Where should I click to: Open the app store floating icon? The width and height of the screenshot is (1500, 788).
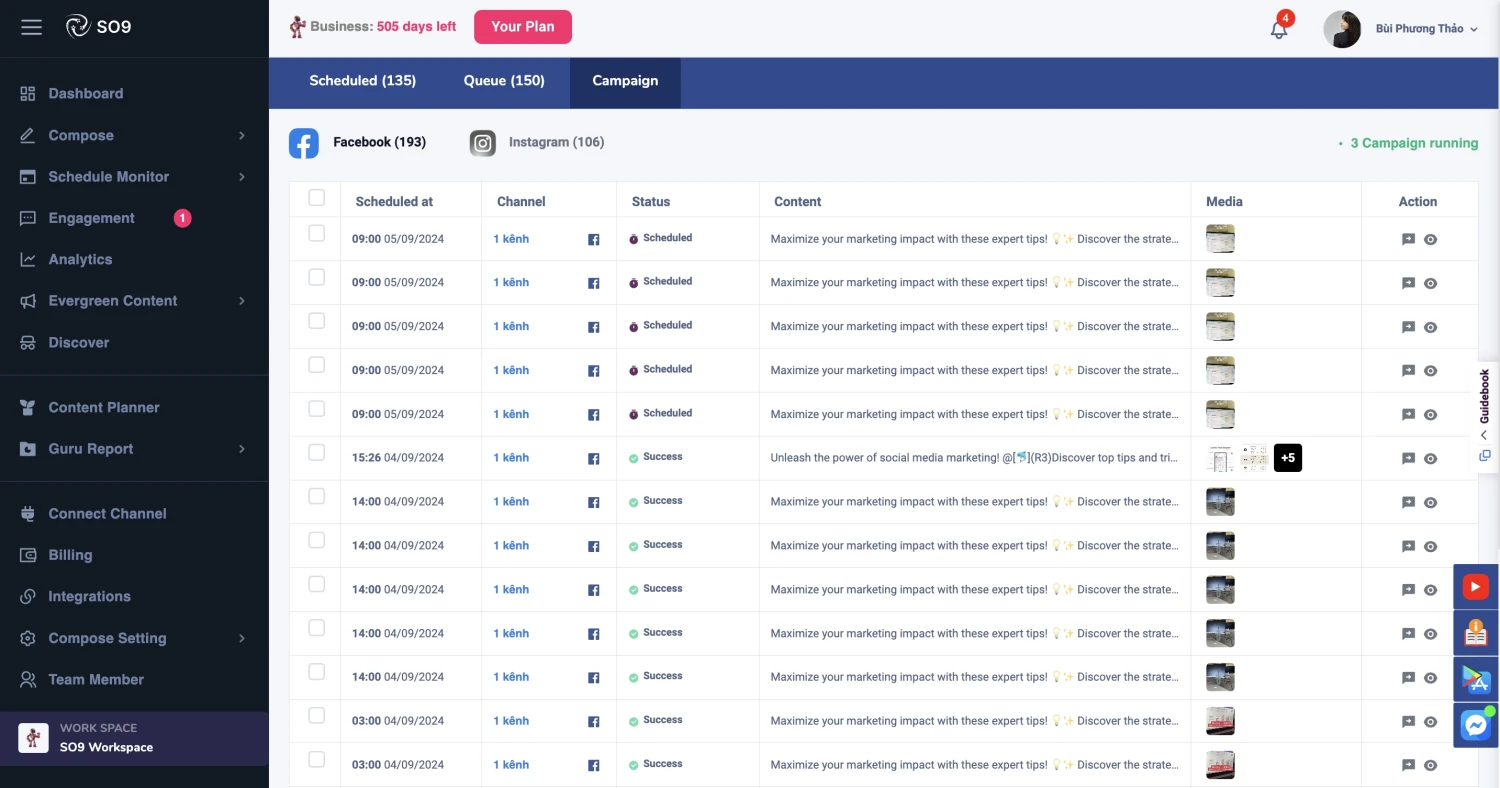1476,679
